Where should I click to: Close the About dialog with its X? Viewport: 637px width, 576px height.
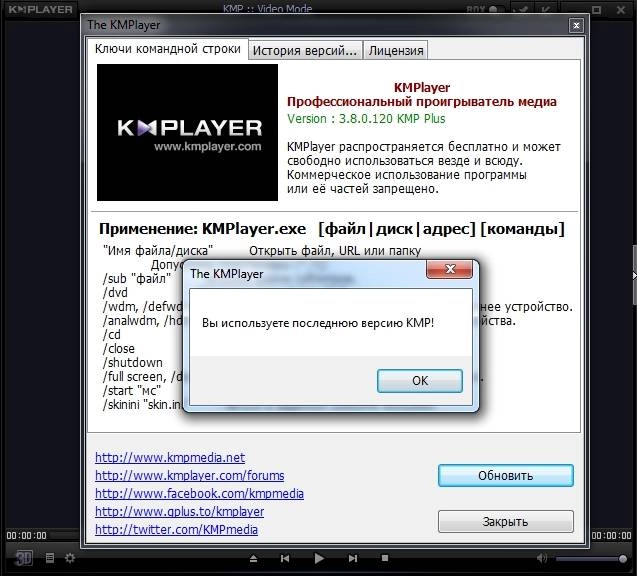[576, 26]
